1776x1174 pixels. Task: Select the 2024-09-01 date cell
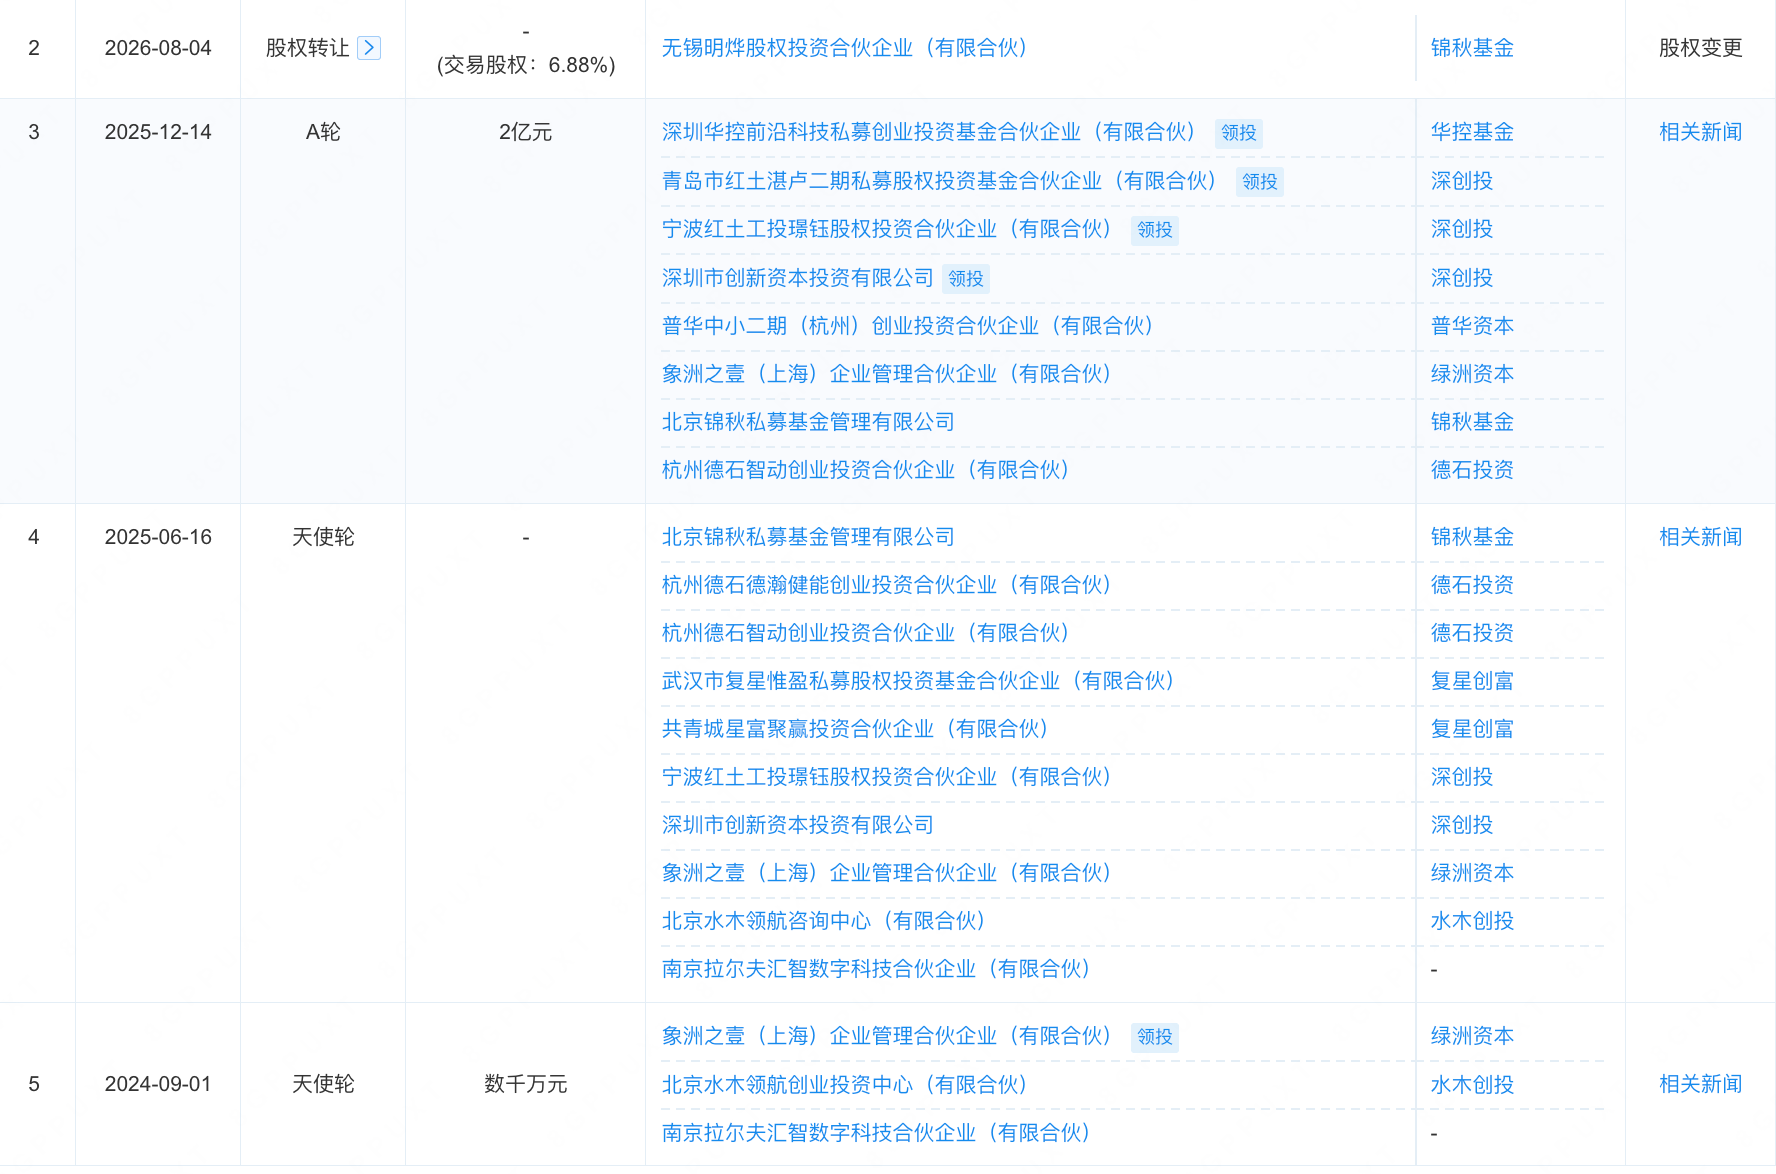(x=158, y=1084)
